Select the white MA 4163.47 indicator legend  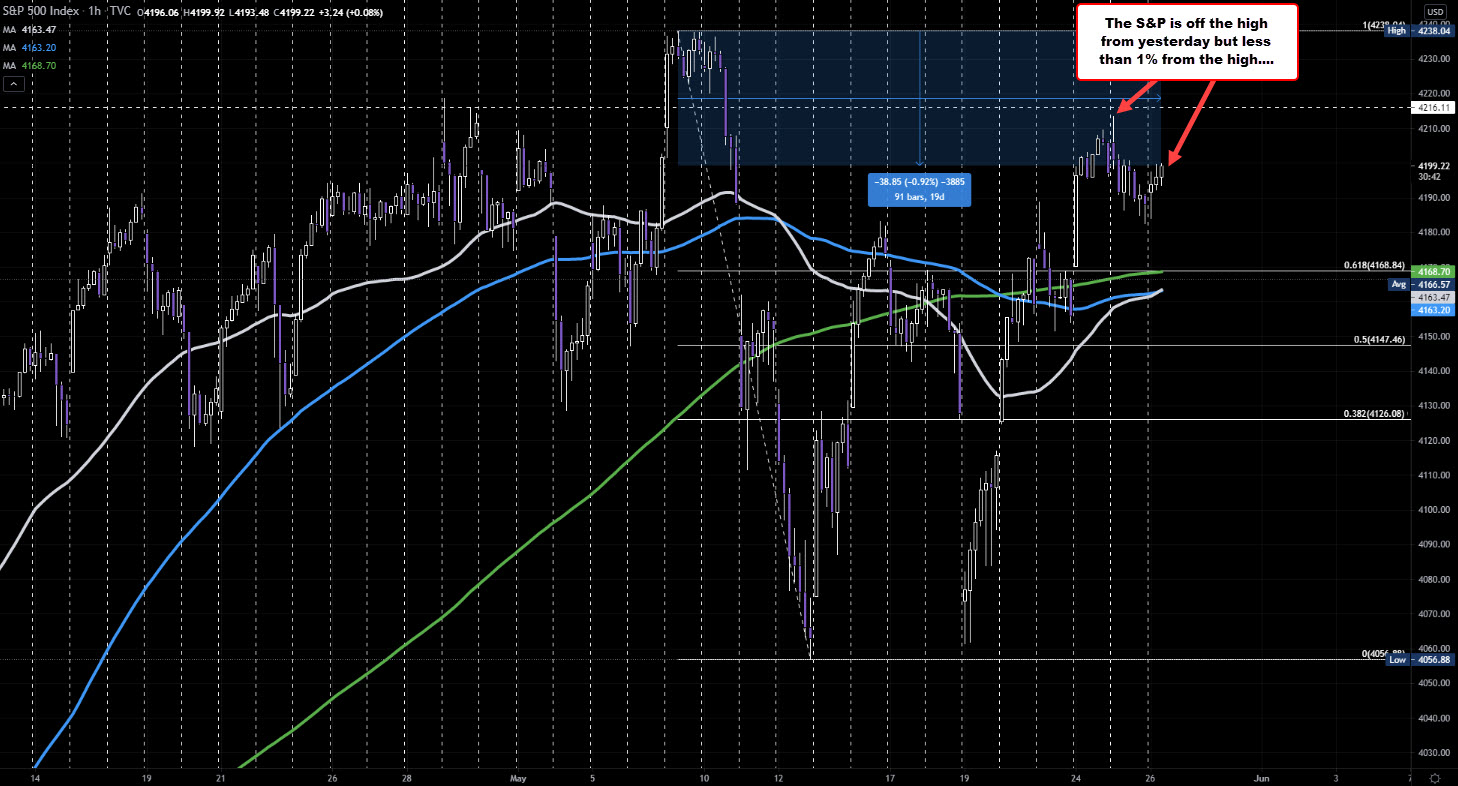tap(30, 32)
